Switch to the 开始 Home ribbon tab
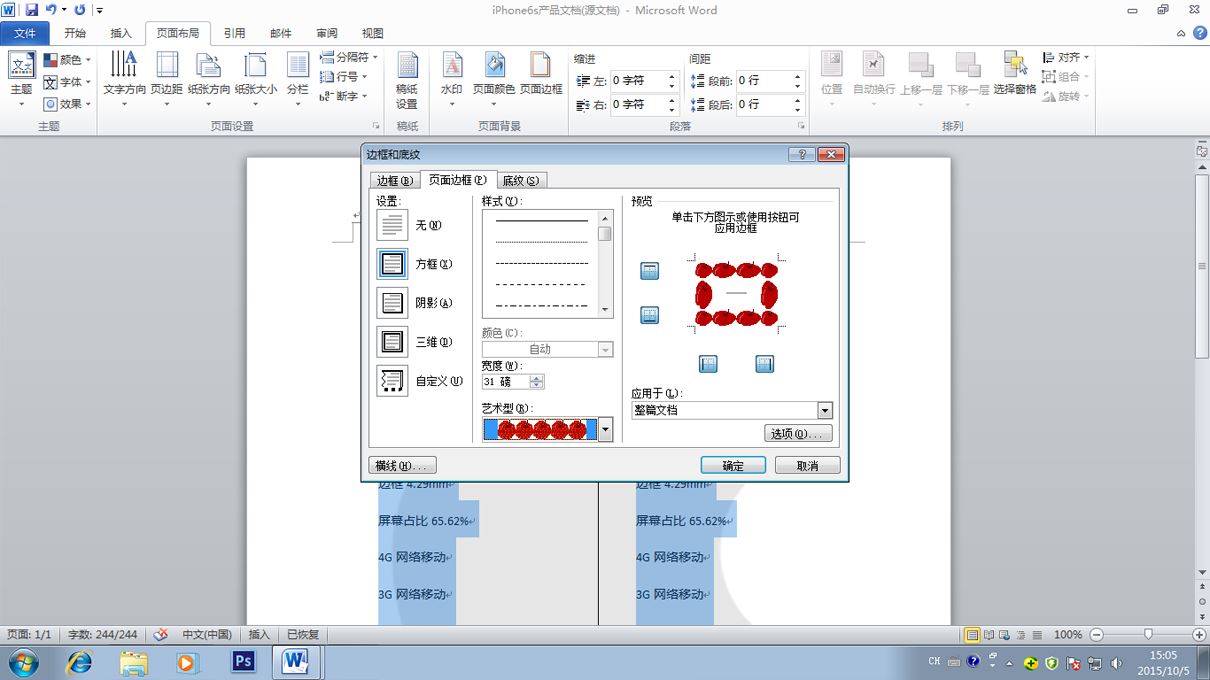 [74, 33]
